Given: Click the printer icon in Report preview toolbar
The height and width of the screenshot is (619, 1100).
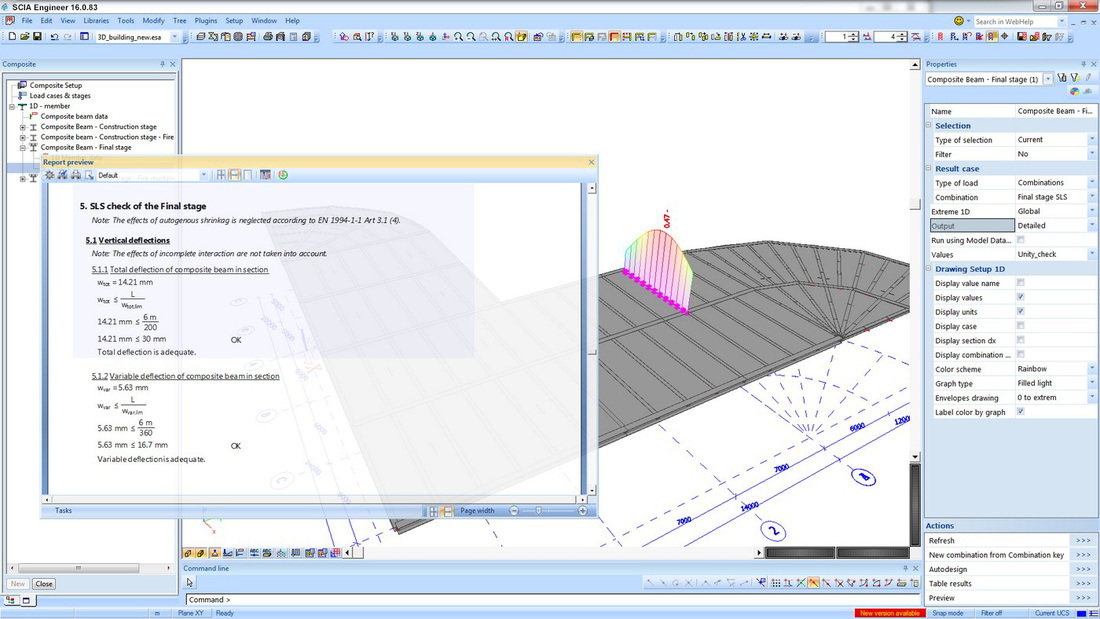Looking at the screenshot, I should click(76, 175).
